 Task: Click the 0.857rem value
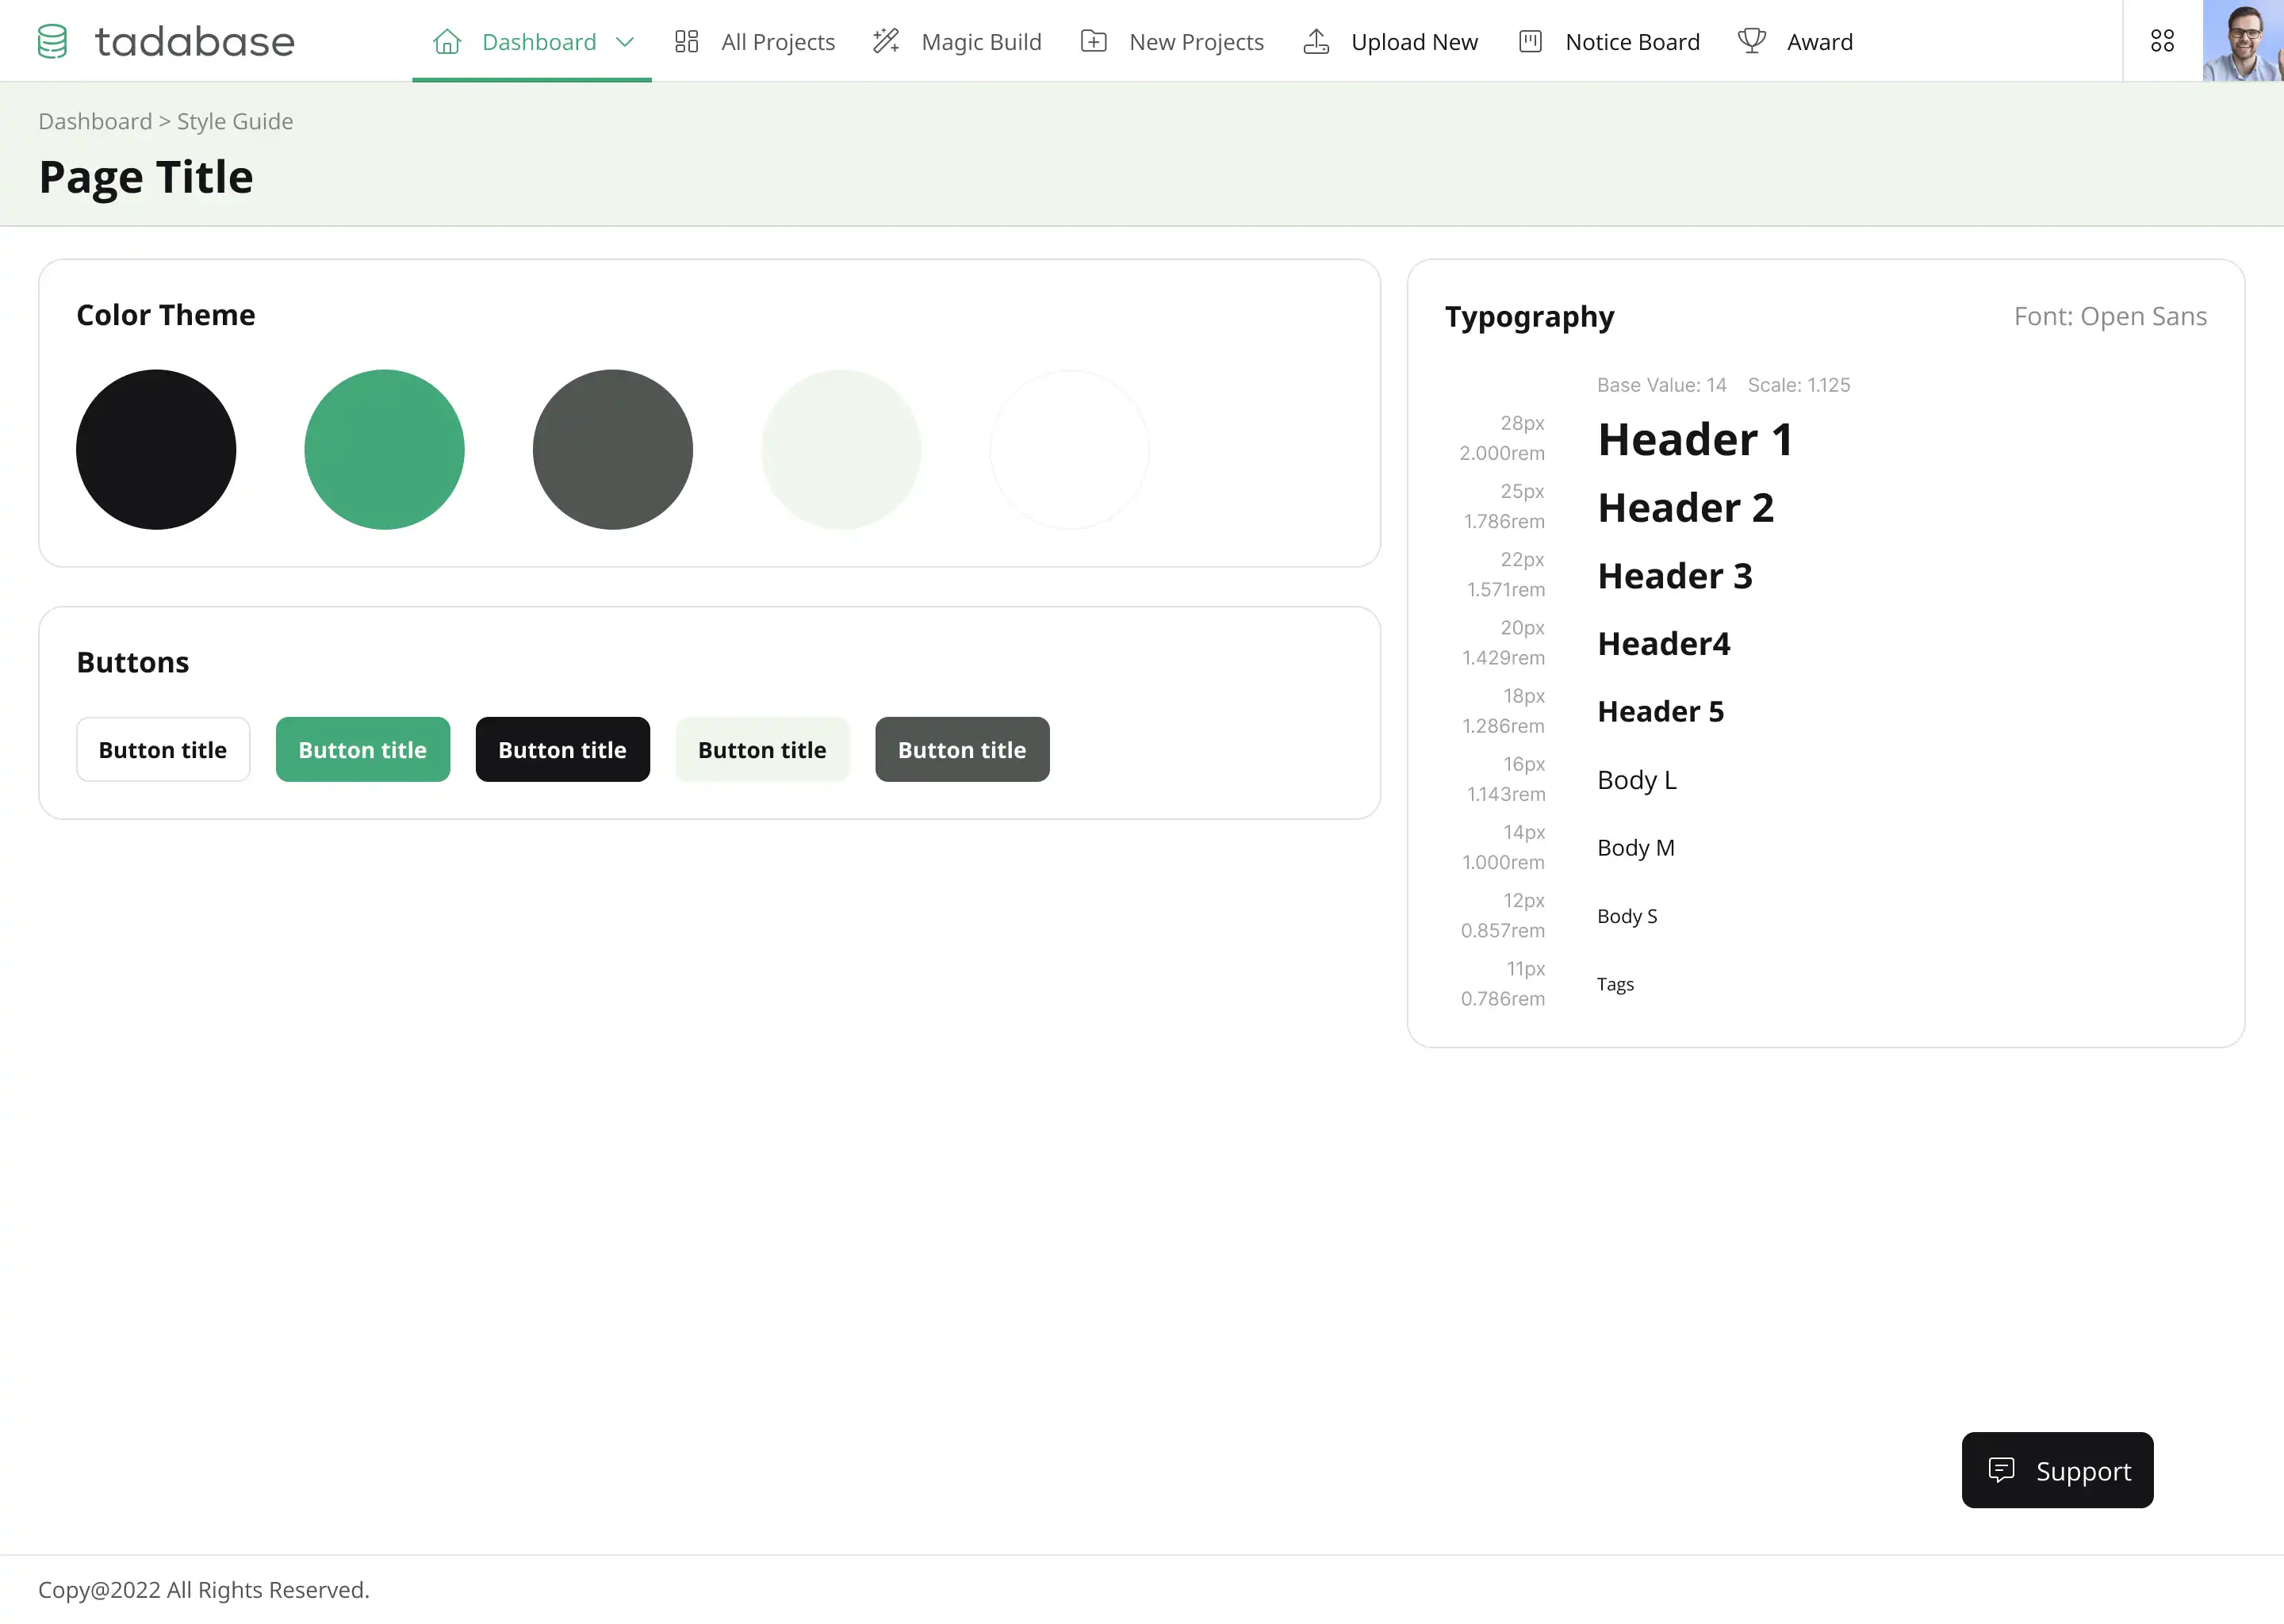(1503, 930)
